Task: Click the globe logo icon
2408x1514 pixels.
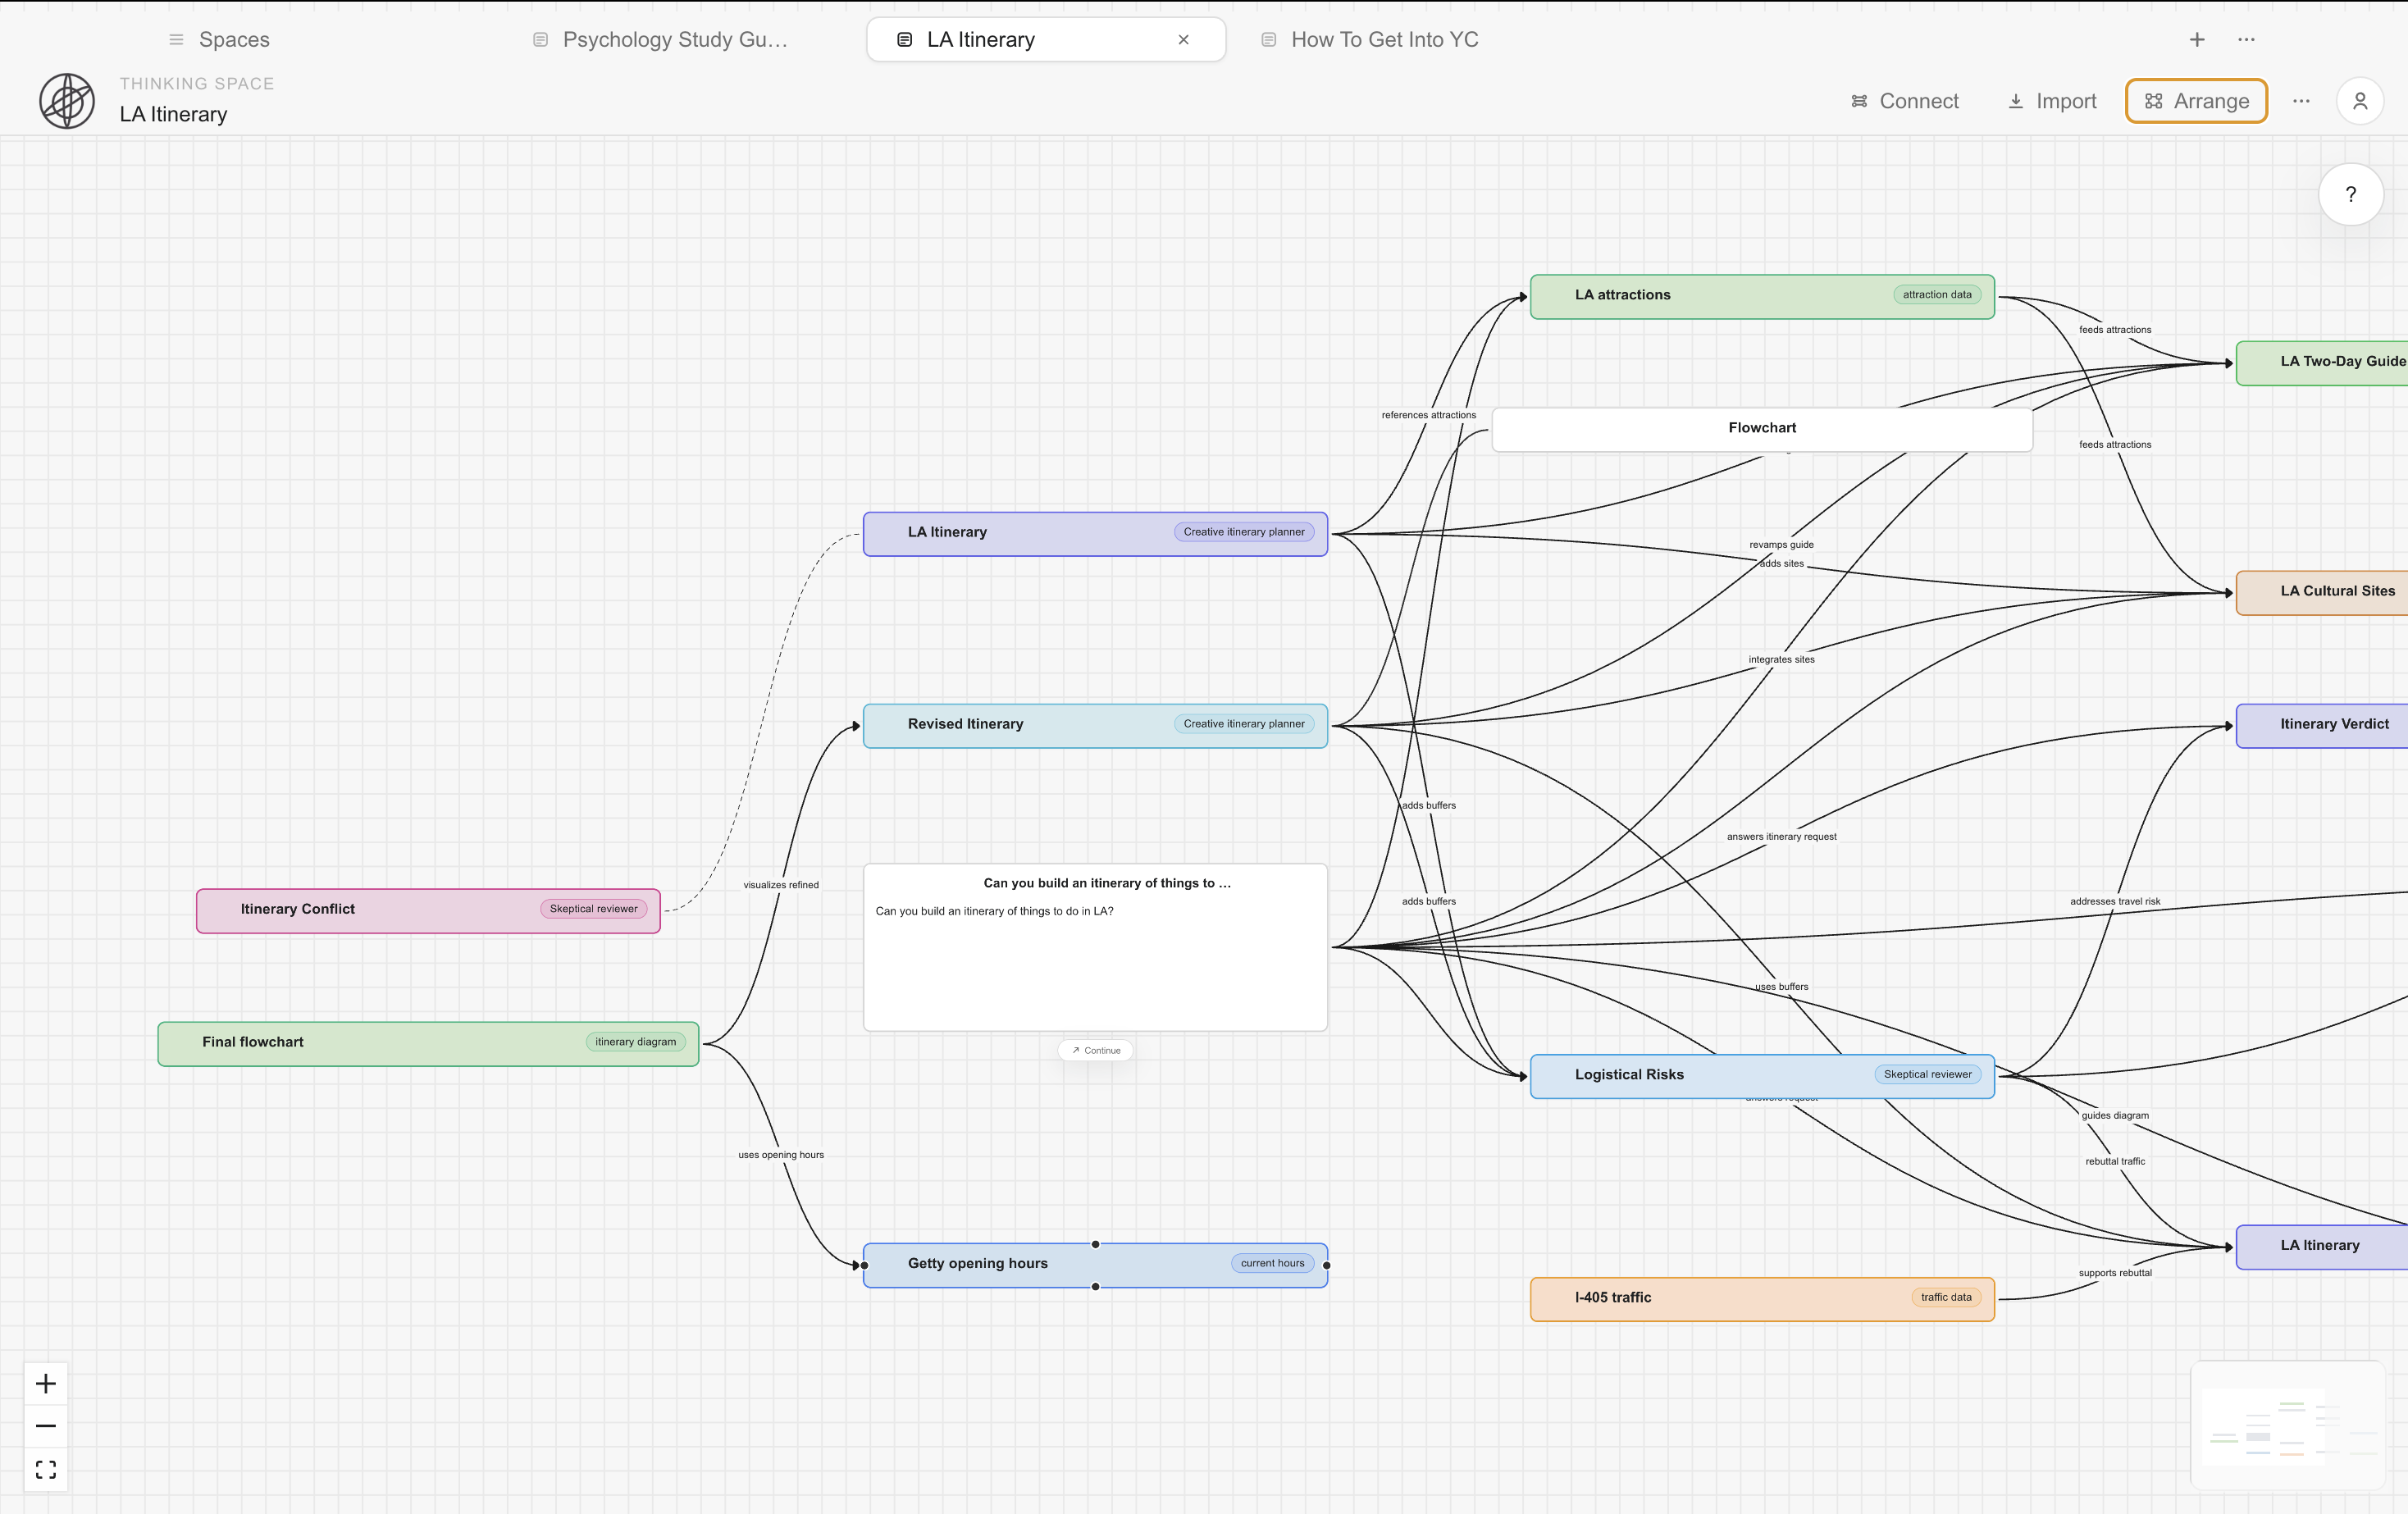Action: pos(67,101)
